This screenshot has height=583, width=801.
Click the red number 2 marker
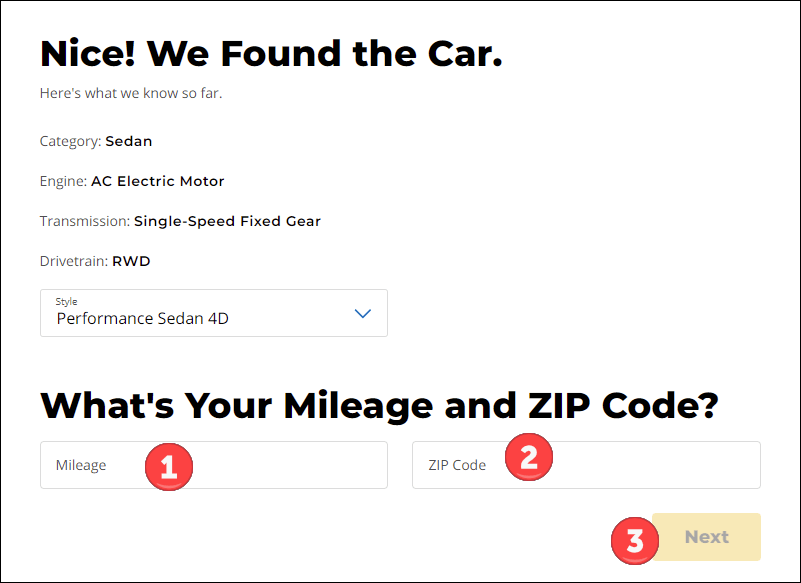coord(529,457)
